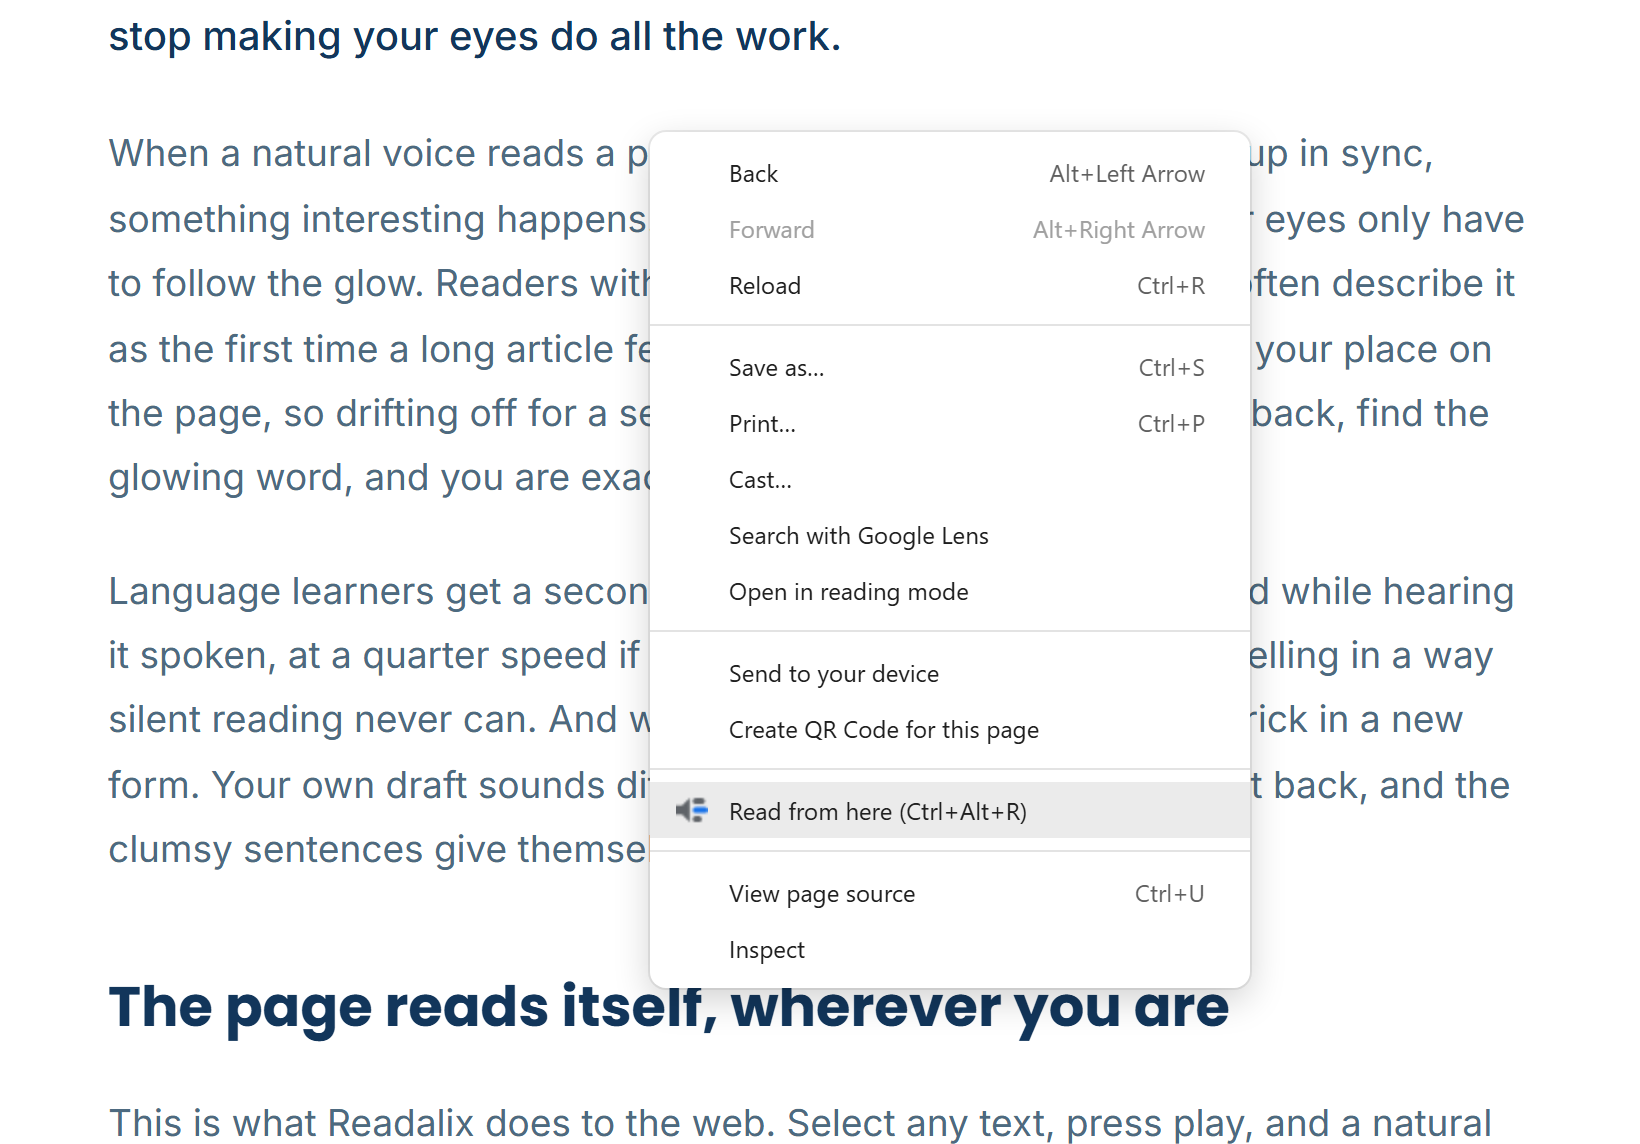Click the line 'stop making your eyes do all the work.'
Viewport: 1640px width, 1144px height.
pyautogui.click(x=475, y=37)
